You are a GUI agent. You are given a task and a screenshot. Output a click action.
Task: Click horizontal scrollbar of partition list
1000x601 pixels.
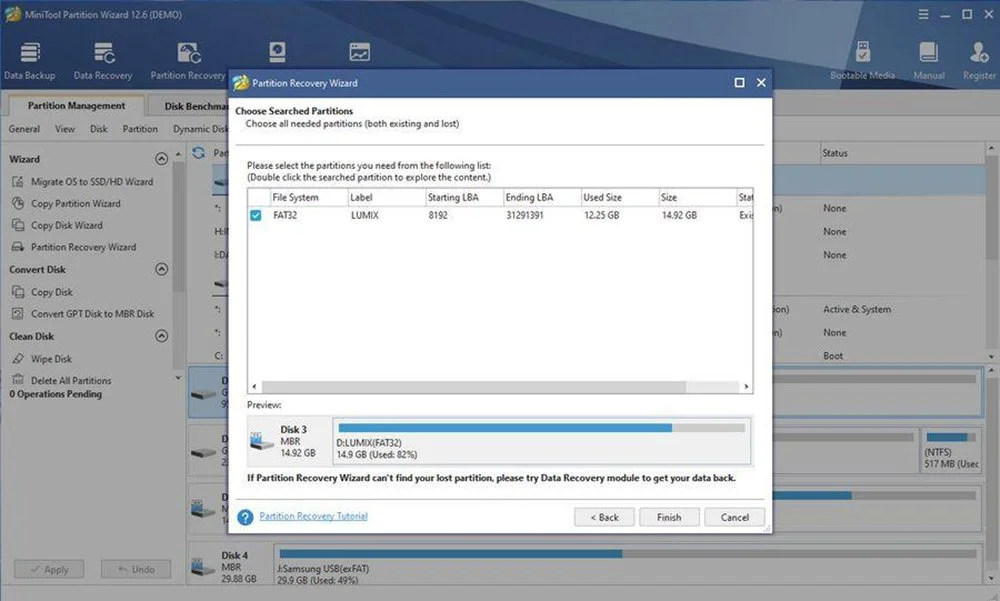[x=474, y=387]
